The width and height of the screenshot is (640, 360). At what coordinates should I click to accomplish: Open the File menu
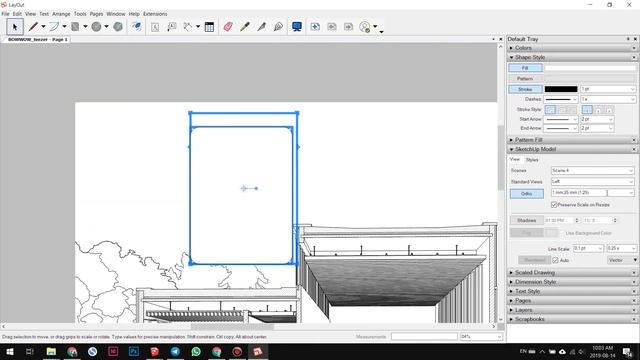point(5,14)
